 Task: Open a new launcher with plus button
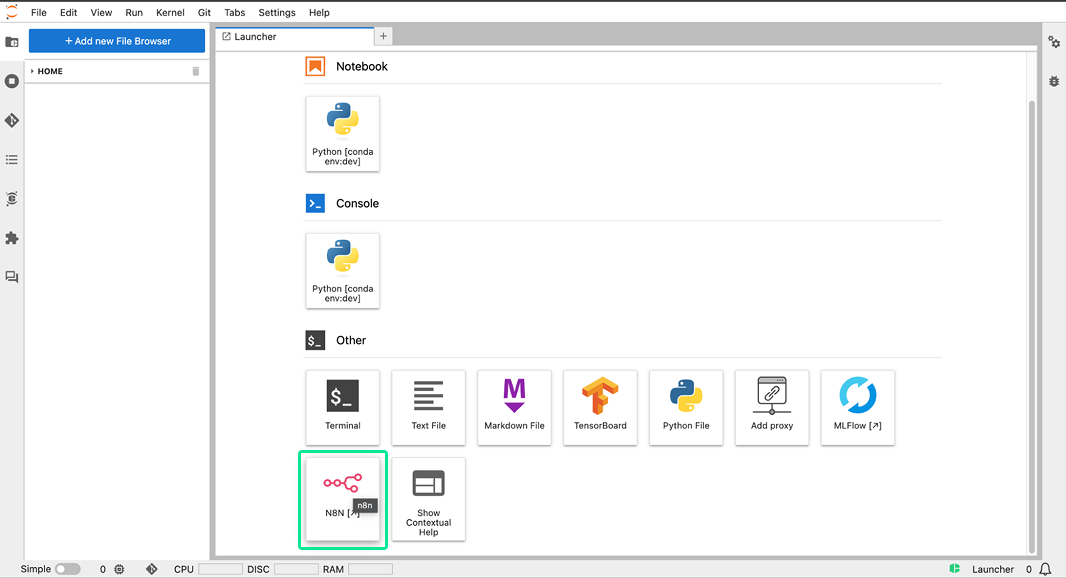click(x=383, y=36)
